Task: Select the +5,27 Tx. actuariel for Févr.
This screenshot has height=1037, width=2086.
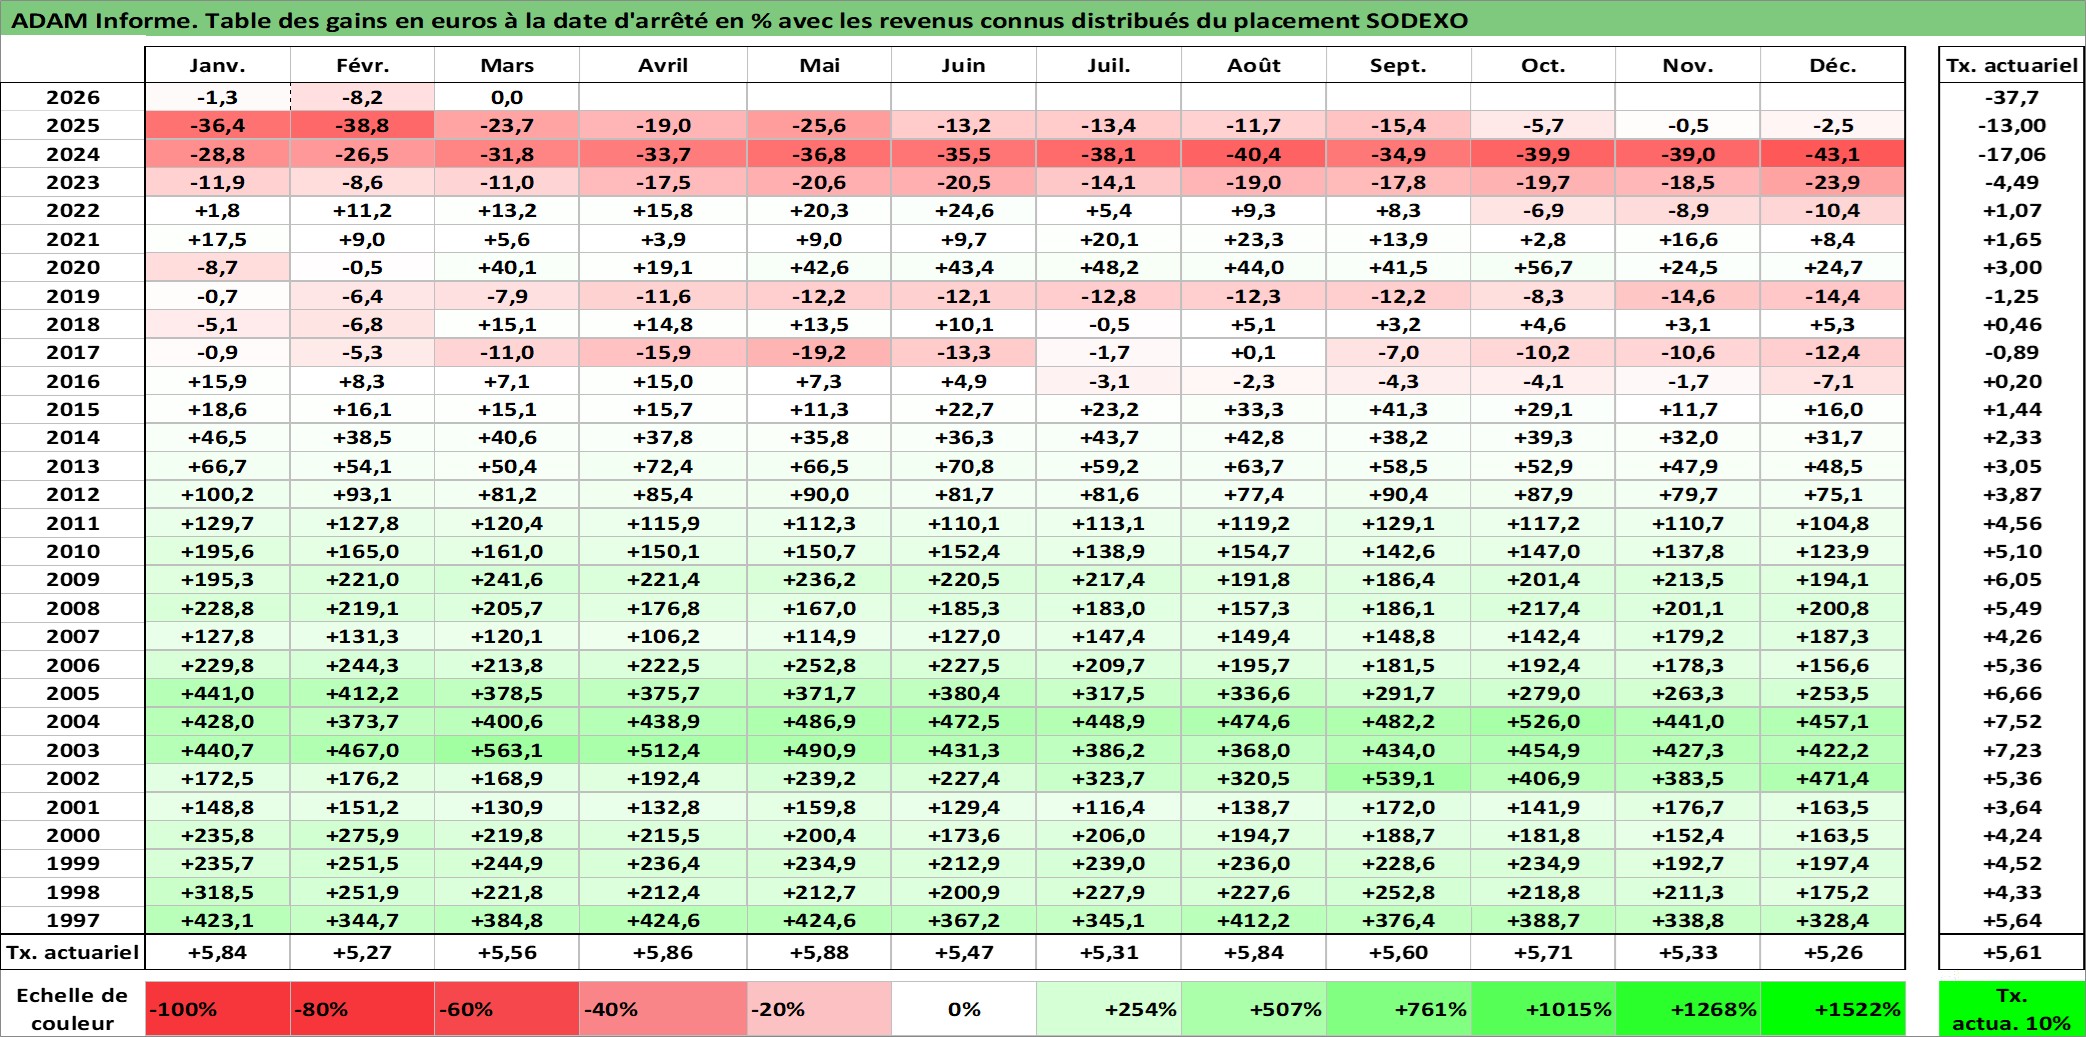Action: [x=362, y=952]
